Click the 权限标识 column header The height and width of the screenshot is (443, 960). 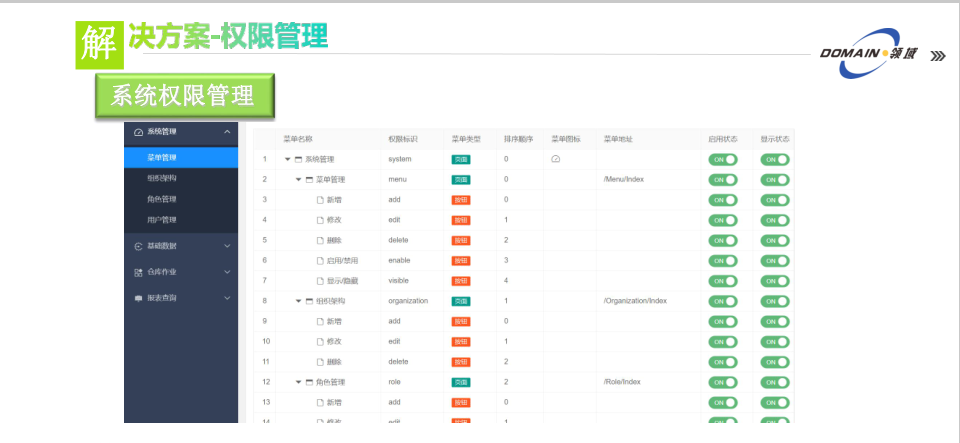(403, 140)
